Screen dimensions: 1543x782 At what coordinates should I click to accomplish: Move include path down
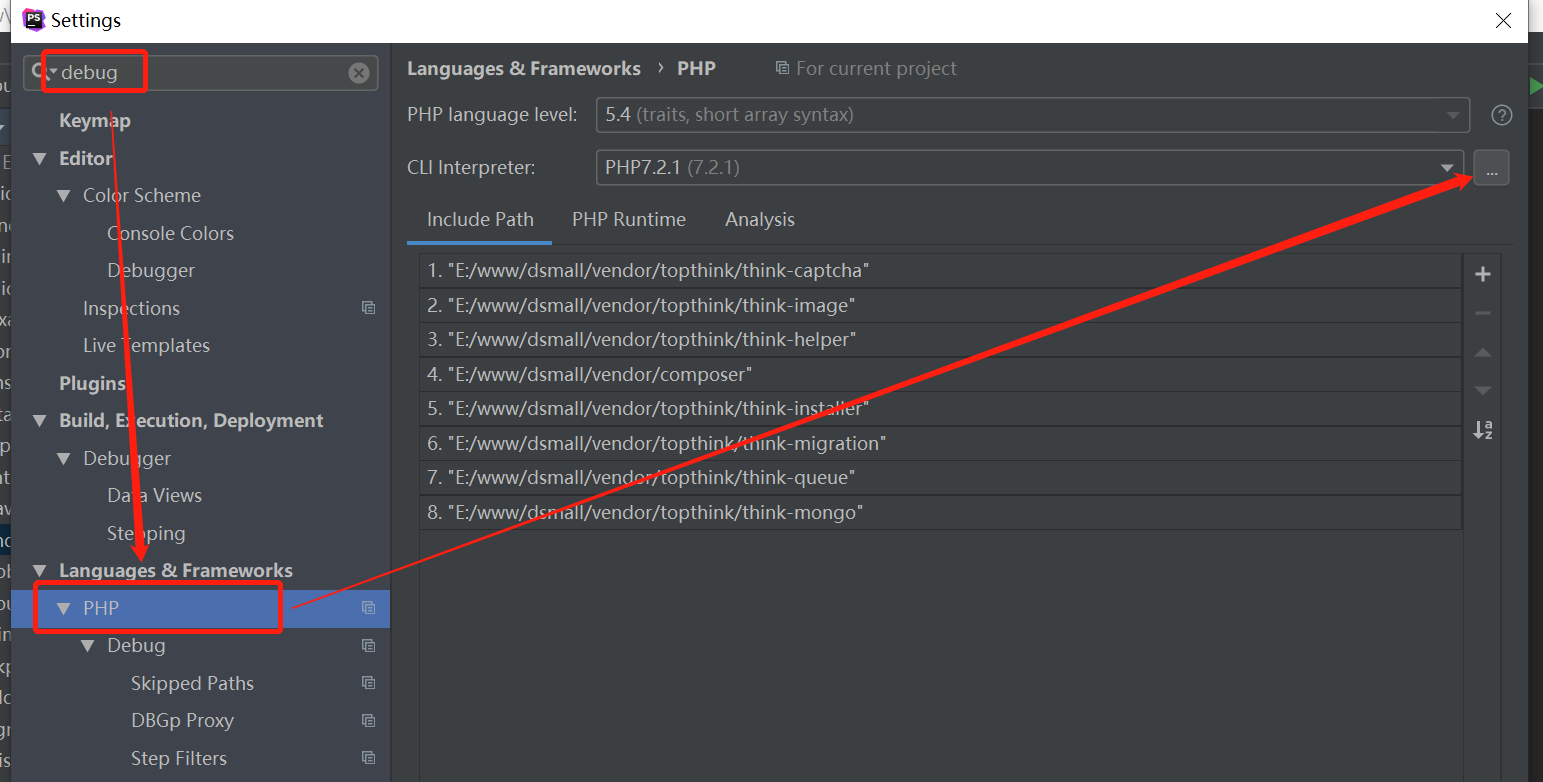[1483, 391]
